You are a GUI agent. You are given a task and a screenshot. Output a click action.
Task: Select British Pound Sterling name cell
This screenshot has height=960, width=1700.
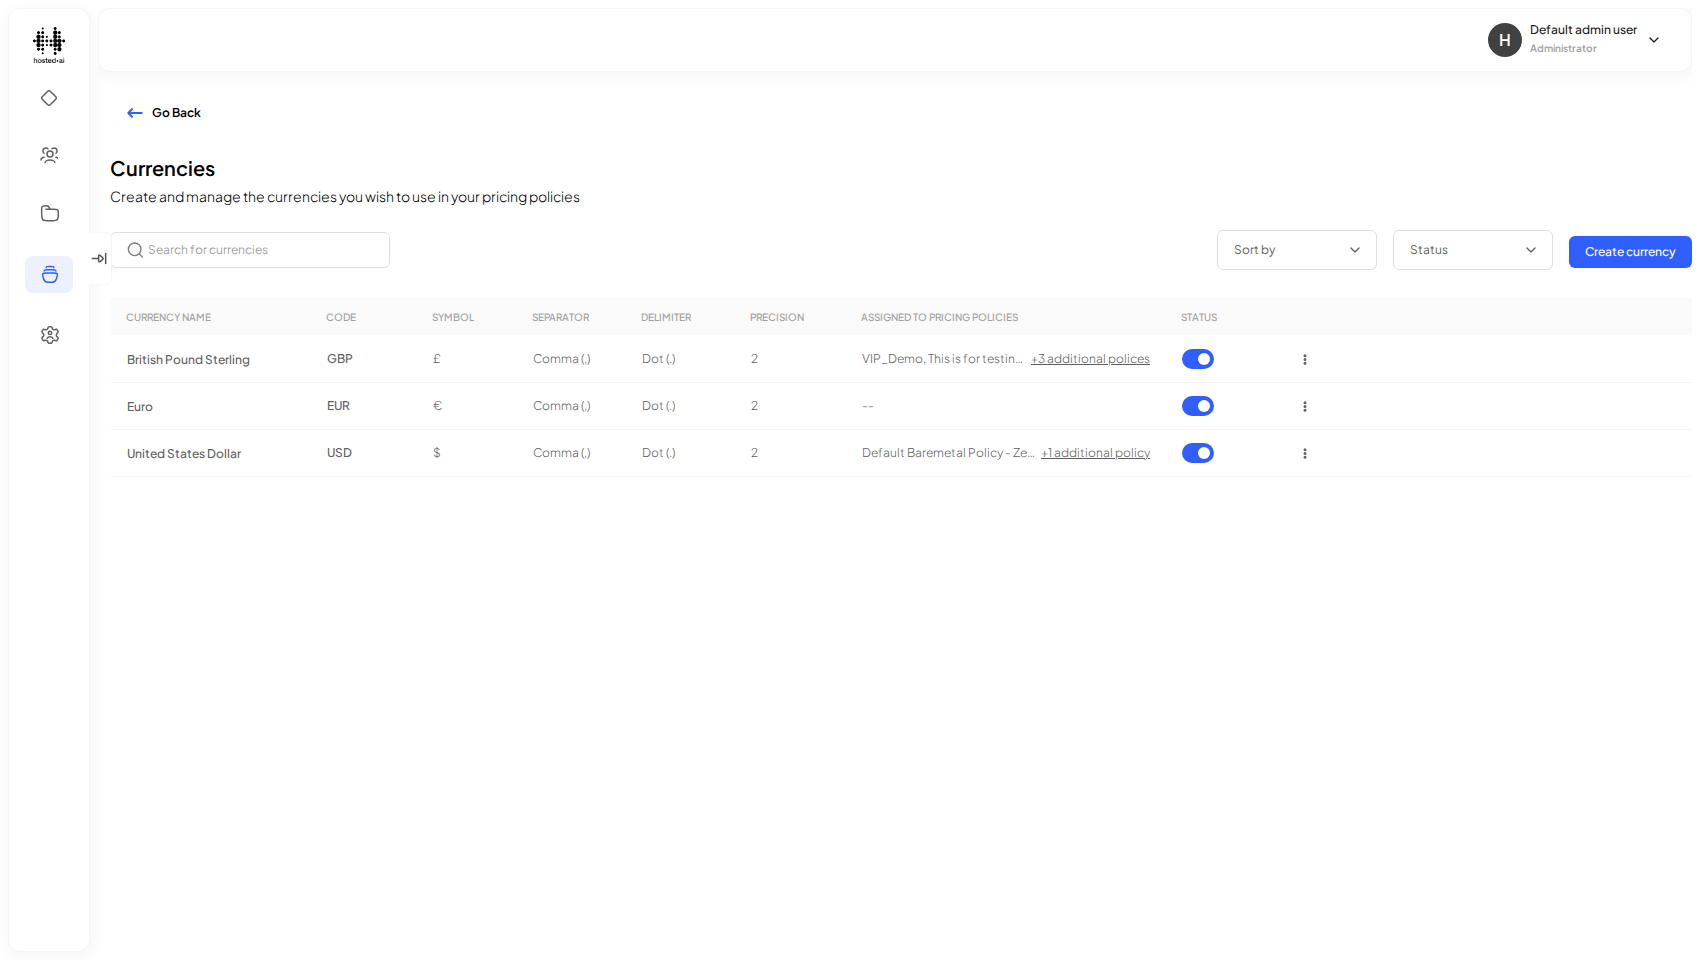[188, 360]
